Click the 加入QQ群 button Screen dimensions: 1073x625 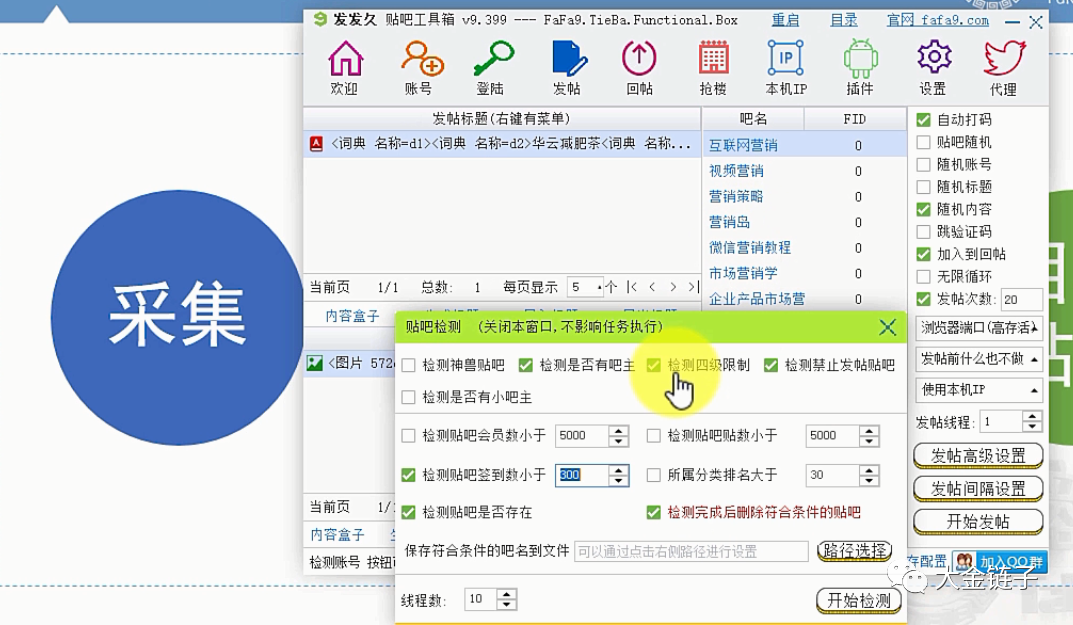(1000, 563)
